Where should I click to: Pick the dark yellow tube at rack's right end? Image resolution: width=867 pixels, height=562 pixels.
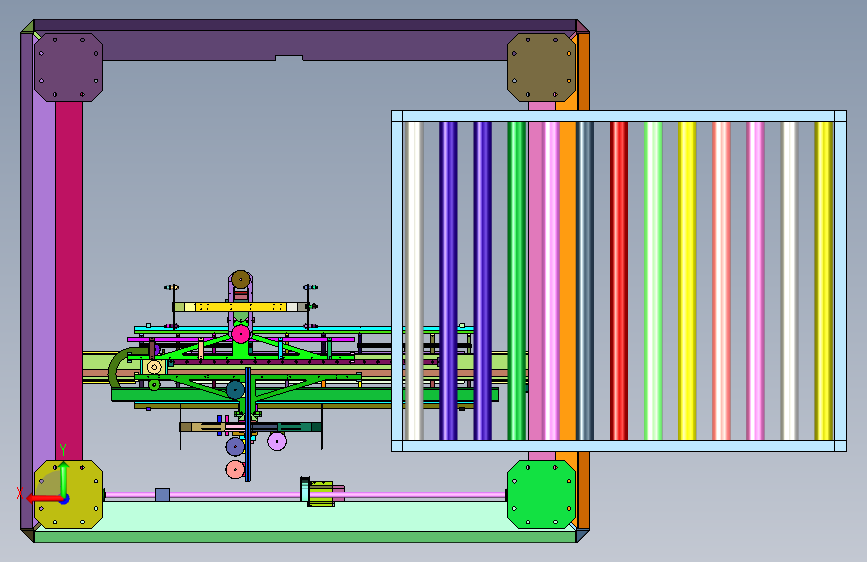823,281
